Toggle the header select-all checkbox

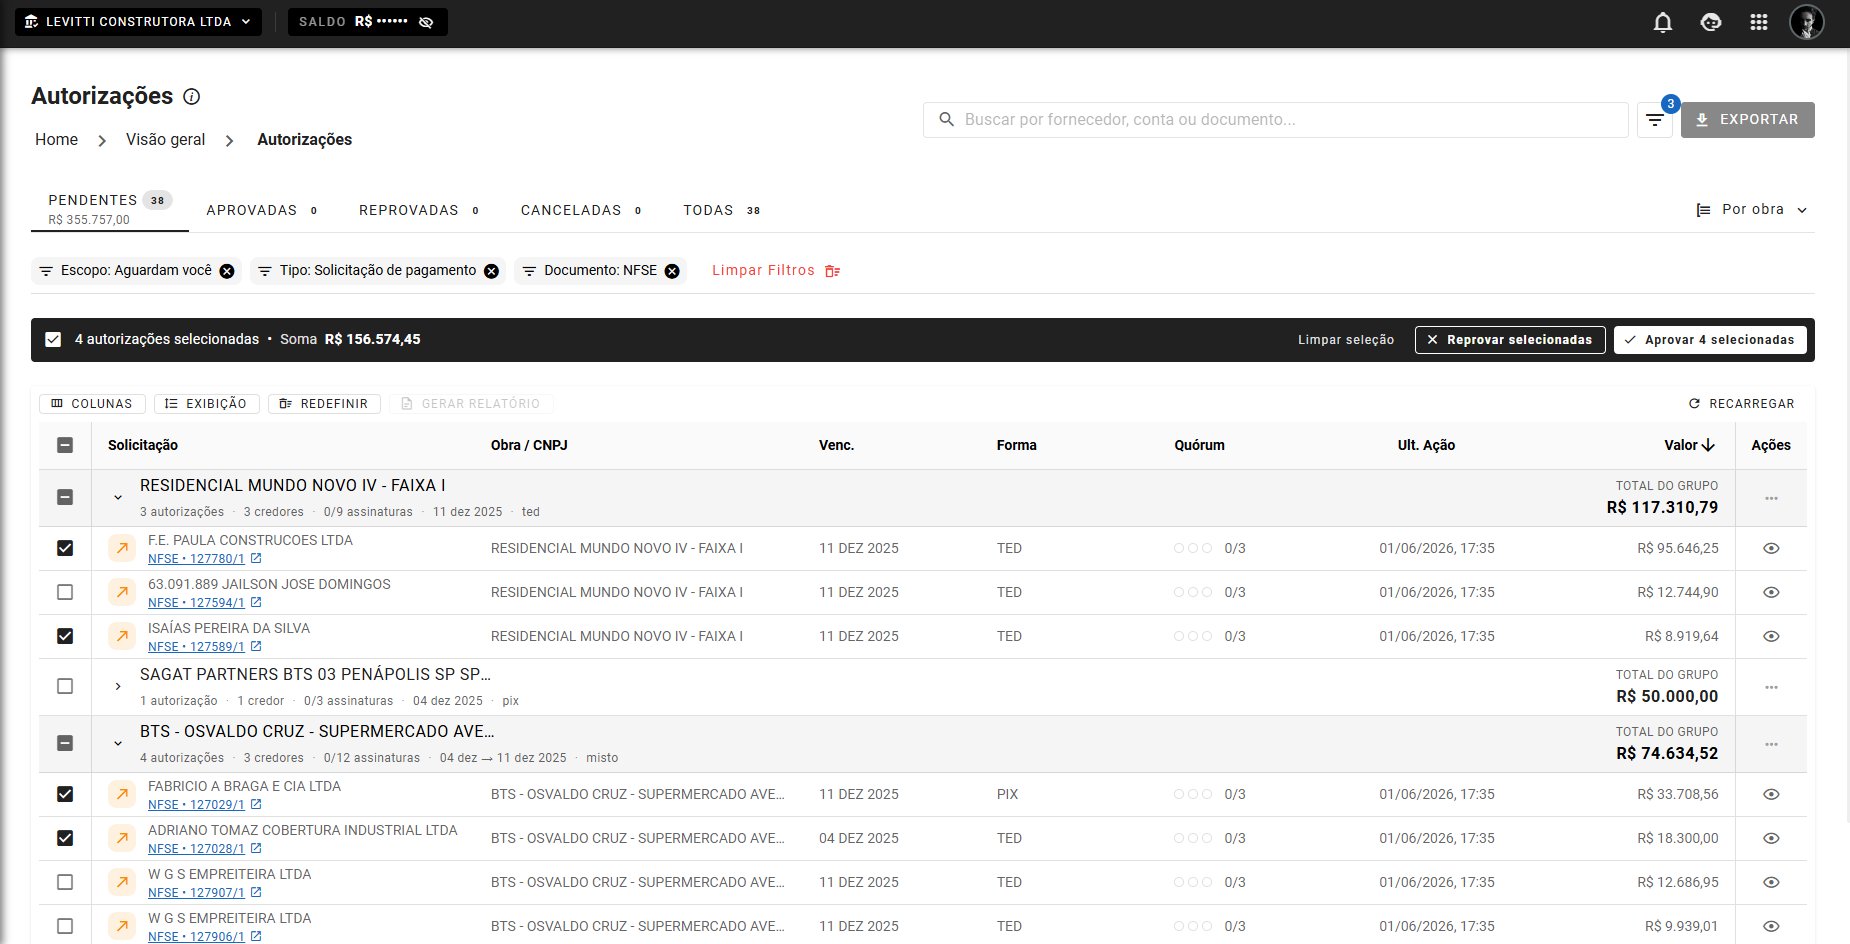65,445
